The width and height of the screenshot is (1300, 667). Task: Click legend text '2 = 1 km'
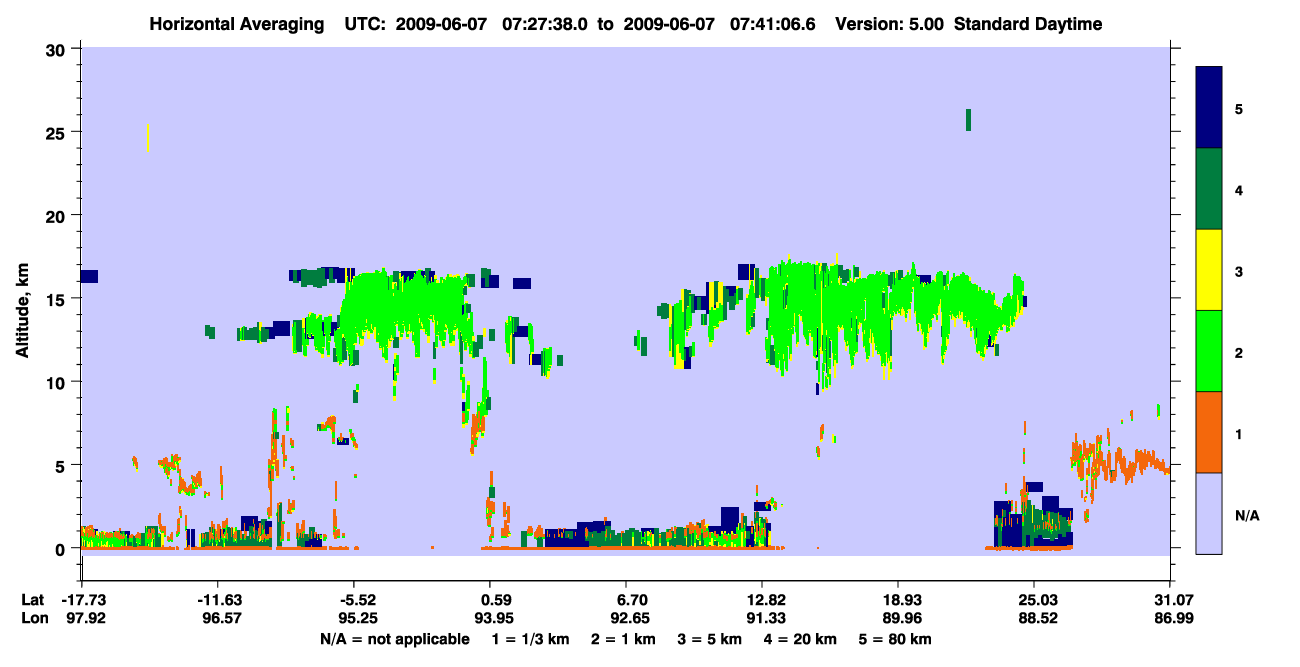coord(625,639)
